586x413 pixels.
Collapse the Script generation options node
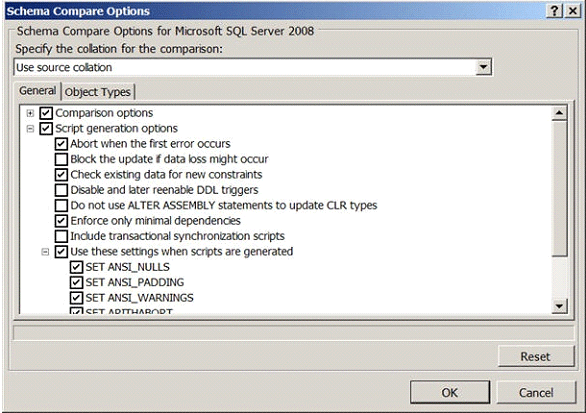point(30,129)
